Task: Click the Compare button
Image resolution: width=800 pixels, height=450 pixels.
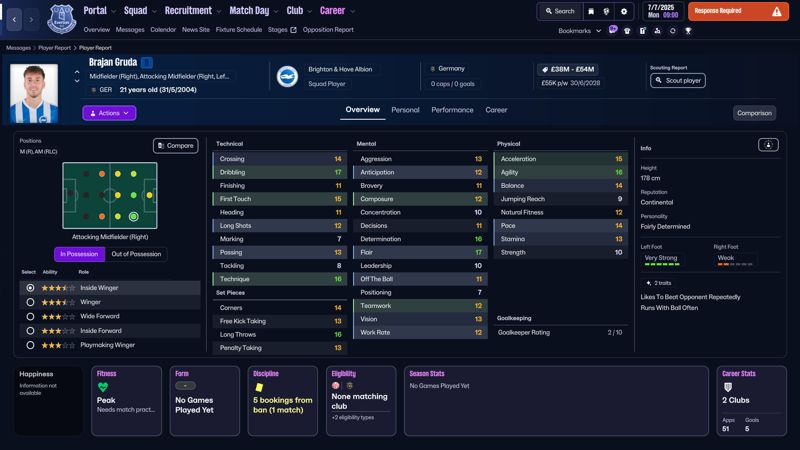Action: pos(176,145)
